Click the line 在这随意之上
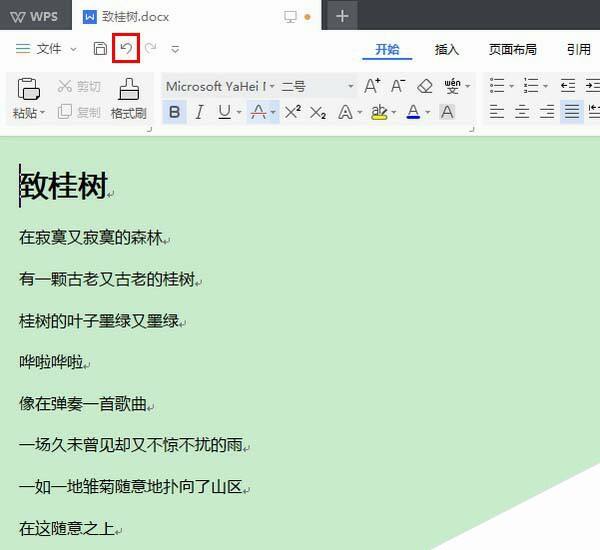The image size is (600, 550). pos(67,529)
